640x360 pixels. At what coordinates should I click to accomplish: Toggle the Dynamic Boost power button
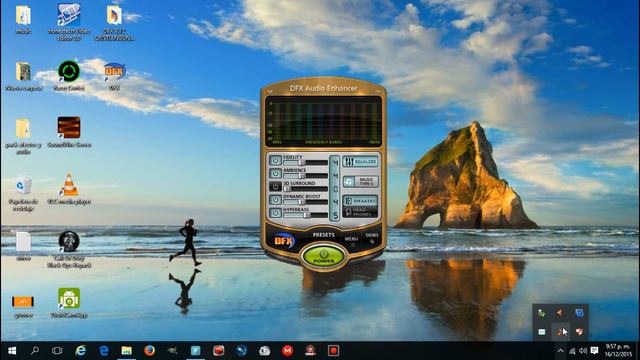tap(276, 200)
